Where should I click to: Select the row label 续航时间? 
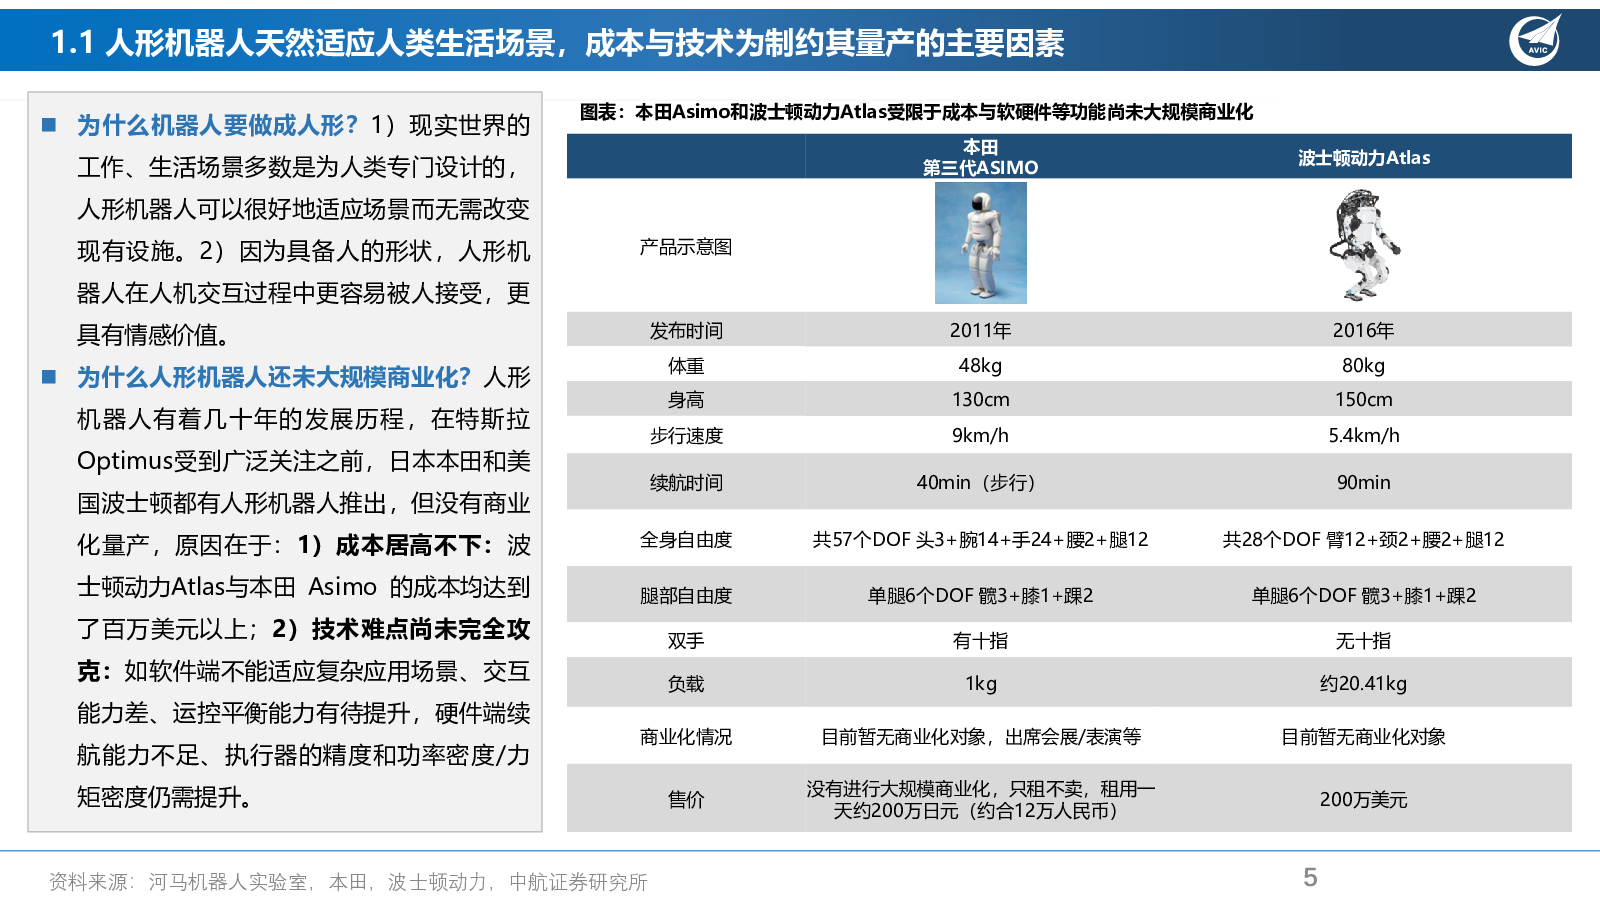pyautogui.click(x=686, y=482)
